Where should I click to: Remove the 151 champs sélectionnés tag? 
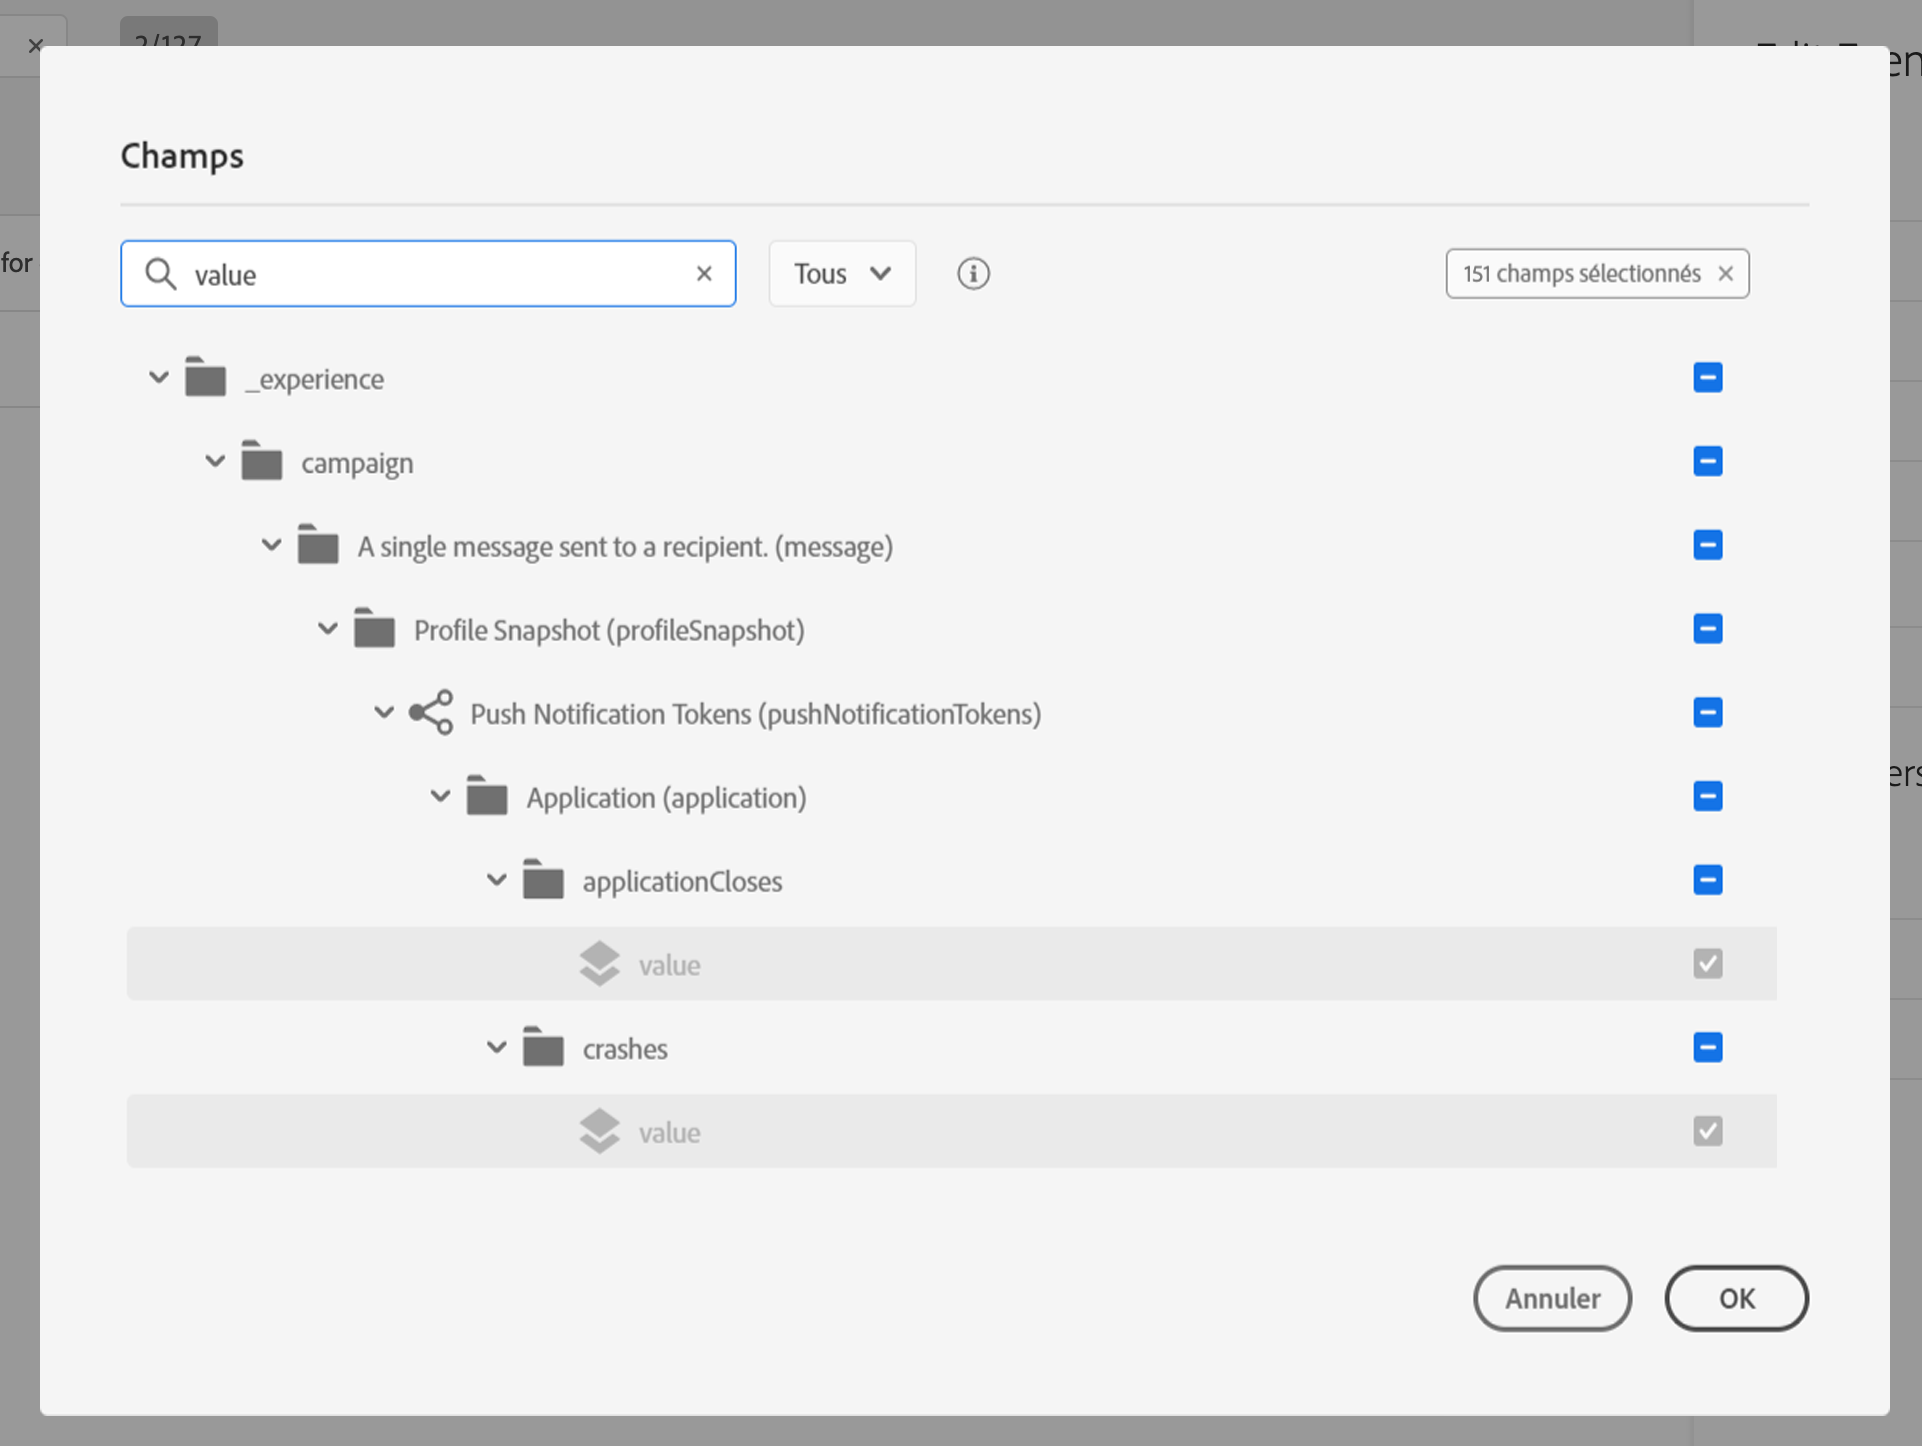[1726, 273]
